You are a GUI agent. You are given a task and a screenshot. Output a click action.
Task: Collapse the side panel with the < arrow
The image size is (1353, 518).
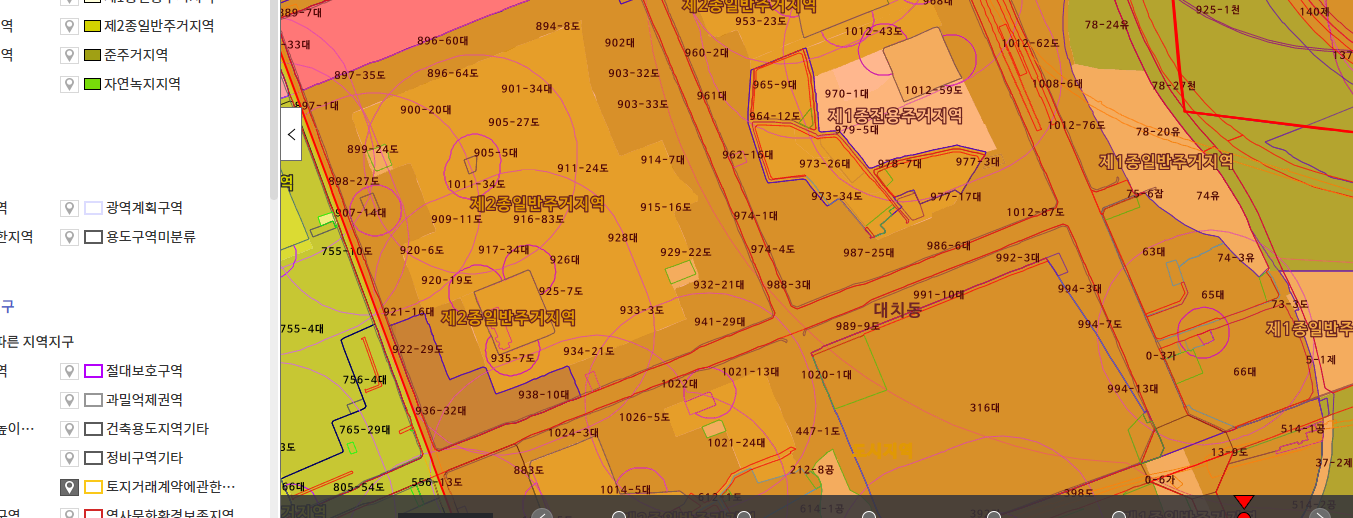[x=291, y=134]
